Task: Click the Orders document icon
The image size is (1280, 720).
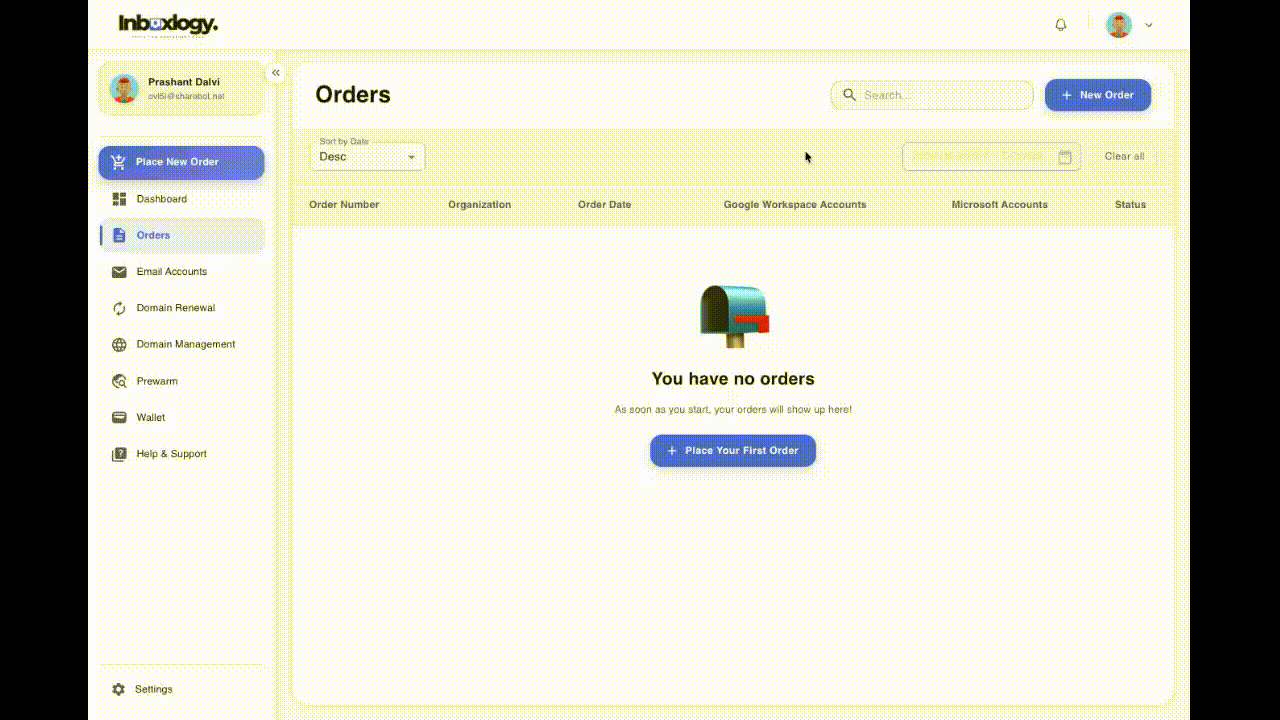Action: (x=119, y=235)
